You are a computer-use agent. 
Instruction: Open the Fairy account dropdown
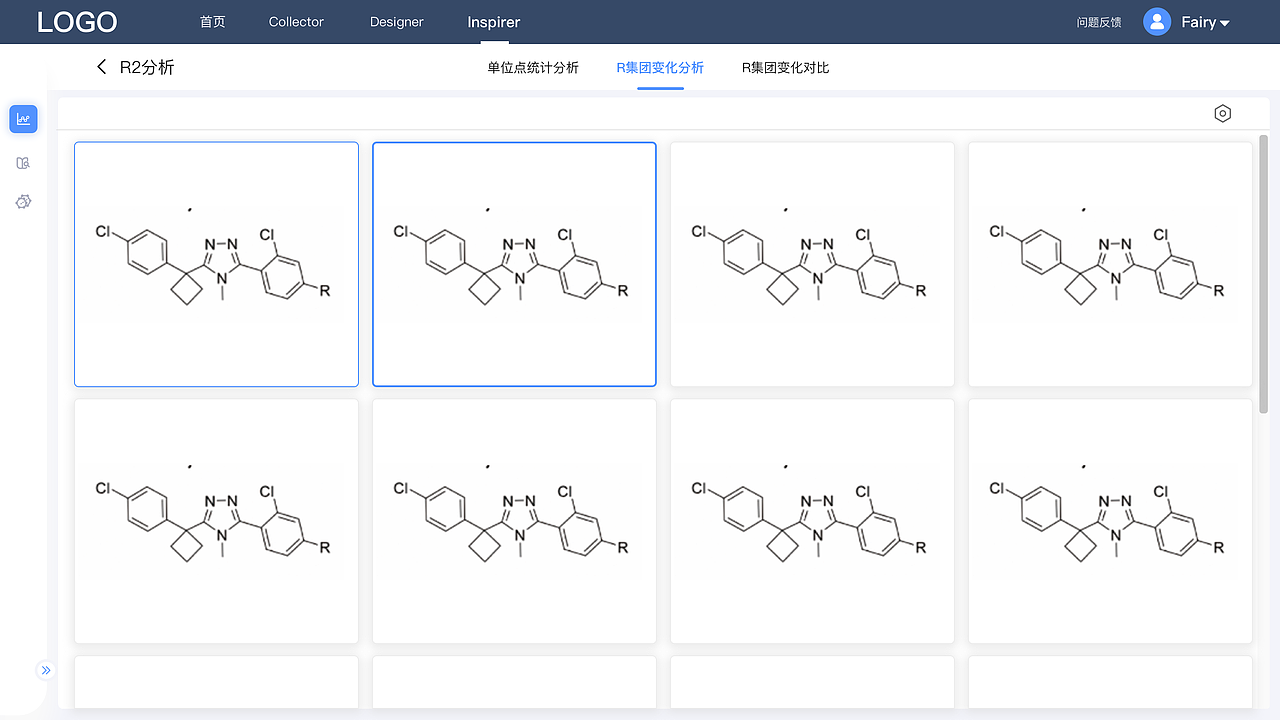1205,22
